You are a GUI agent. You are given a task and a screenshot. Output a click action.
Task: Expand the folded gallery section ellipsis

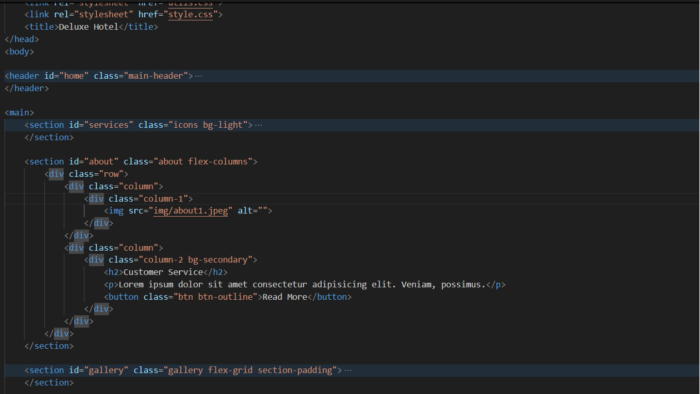(348, 370)
